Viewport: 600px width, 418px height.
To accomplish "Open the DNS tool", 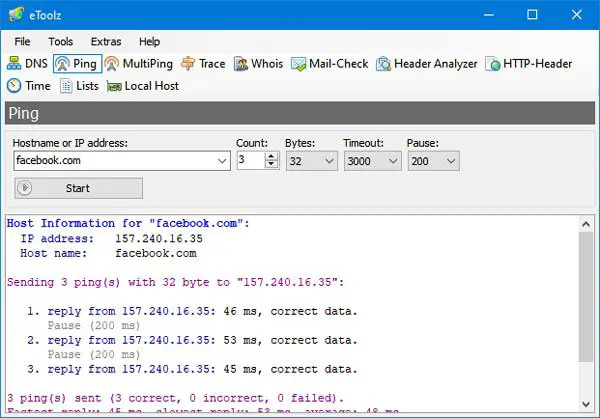I will click(27, 64).
